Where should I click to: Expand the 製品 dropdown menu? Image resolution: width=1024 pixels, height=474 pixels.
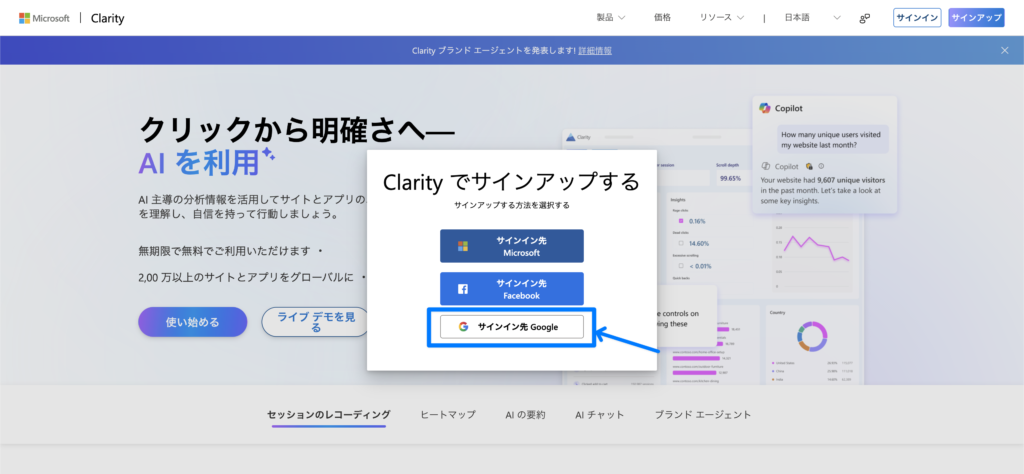[610, 18]
